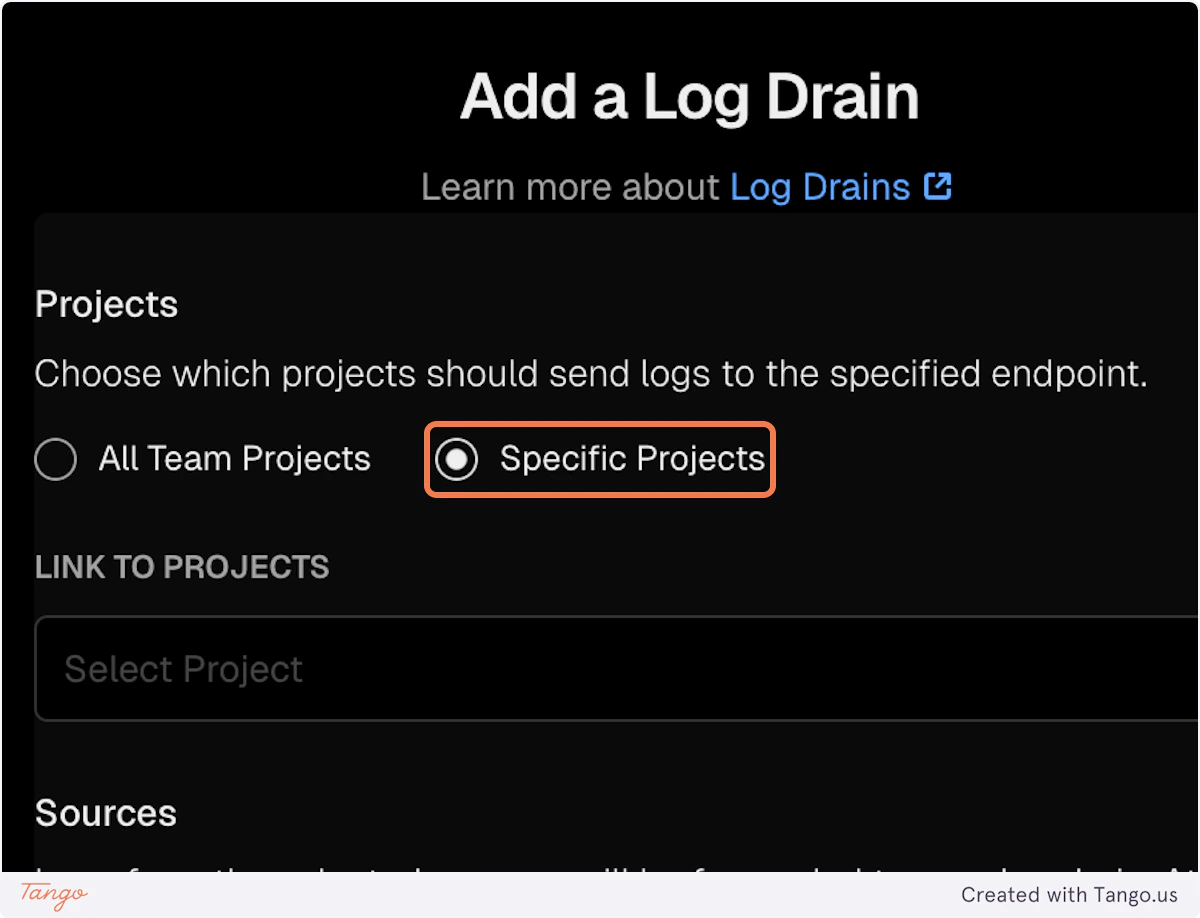
Task: Click the Sources section heading
Action: pos(105,812)
